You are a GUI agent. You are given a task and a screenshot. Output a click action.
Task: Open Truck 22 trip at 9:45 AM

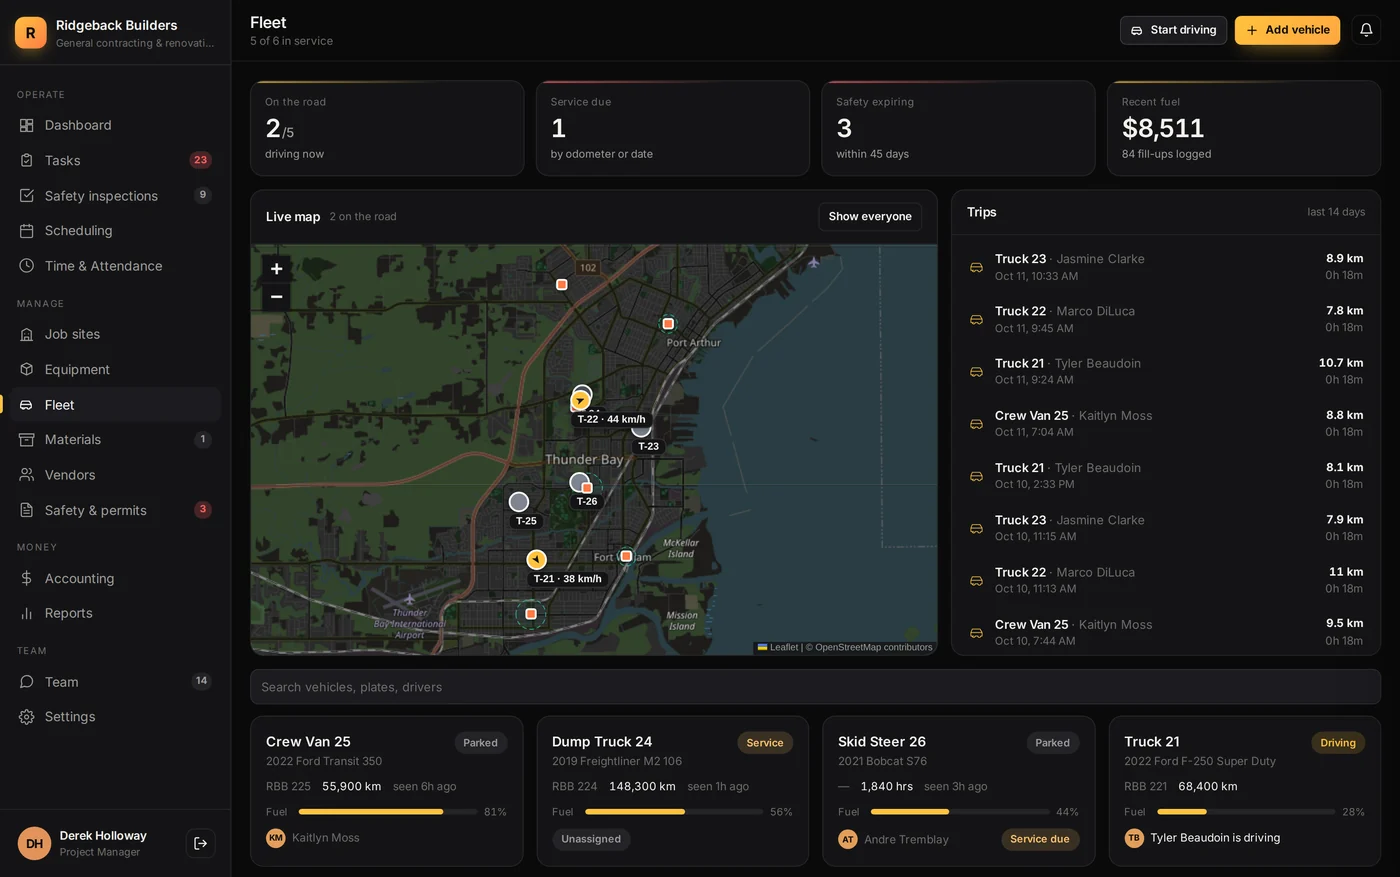tap(1166, 319)
